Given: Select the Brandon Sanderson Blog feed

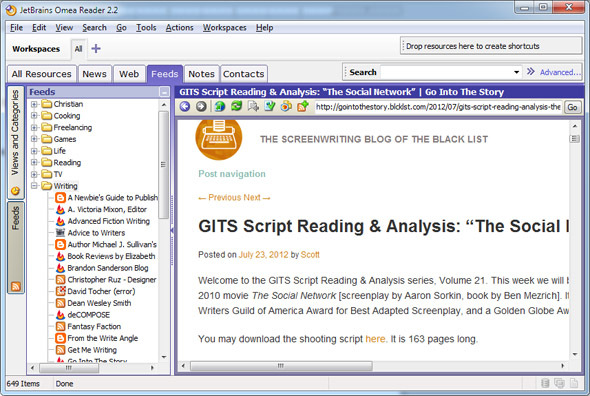Looking at the screenshot, I should tap(108, 268).
